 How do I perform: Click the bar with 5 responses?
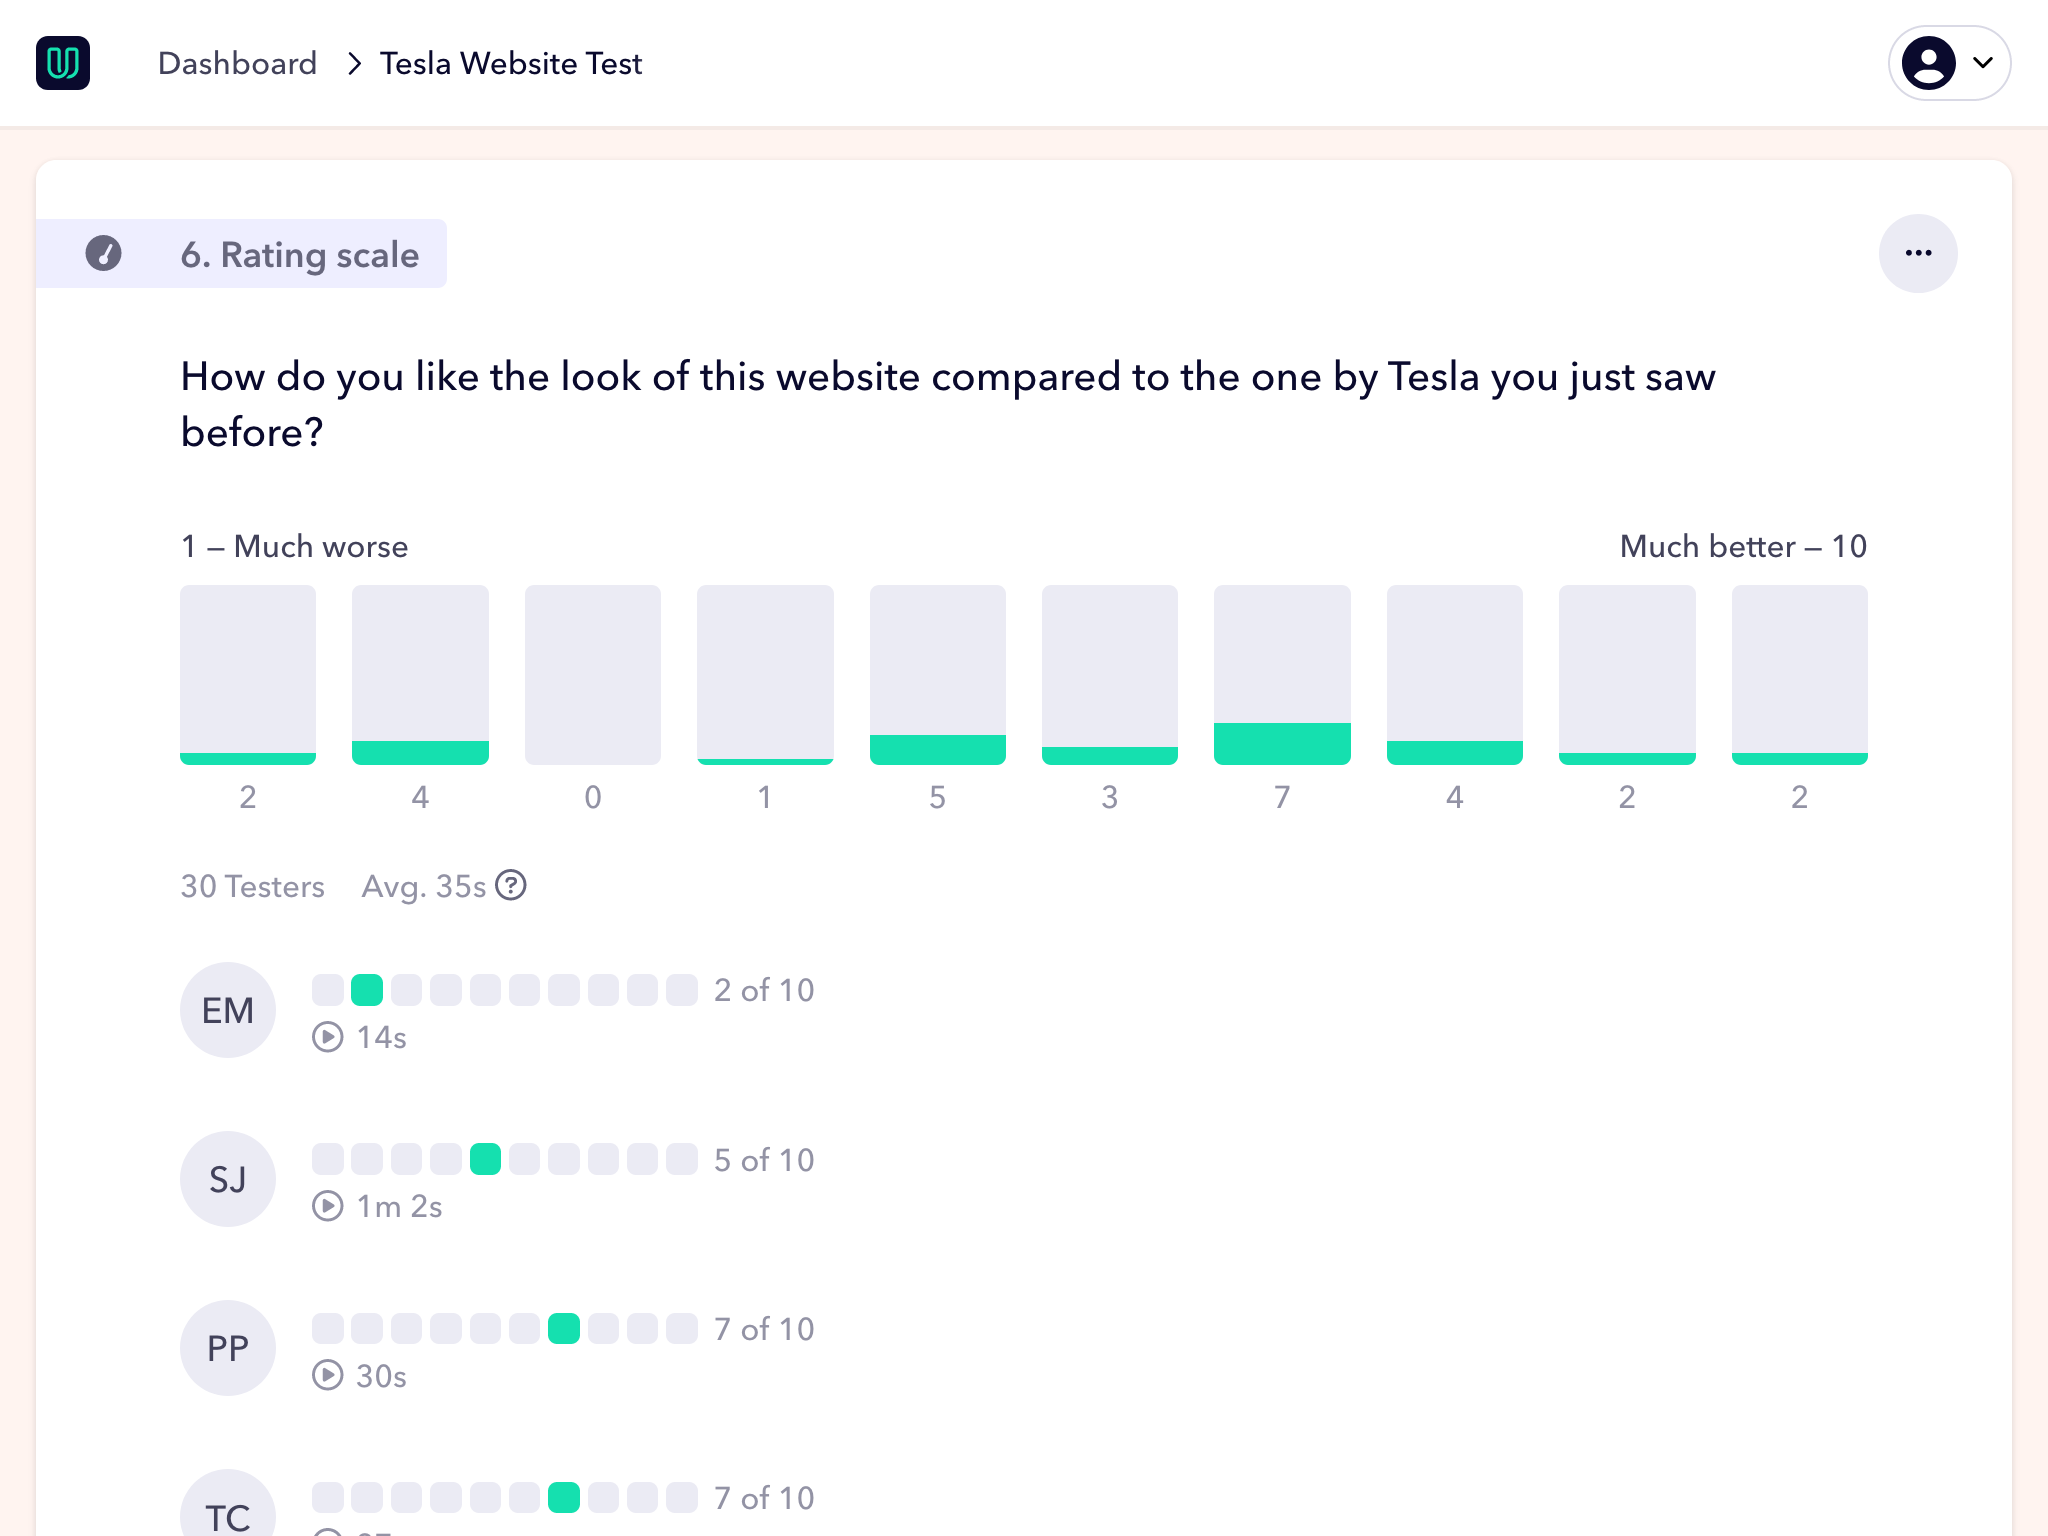(x=937, y=675)
